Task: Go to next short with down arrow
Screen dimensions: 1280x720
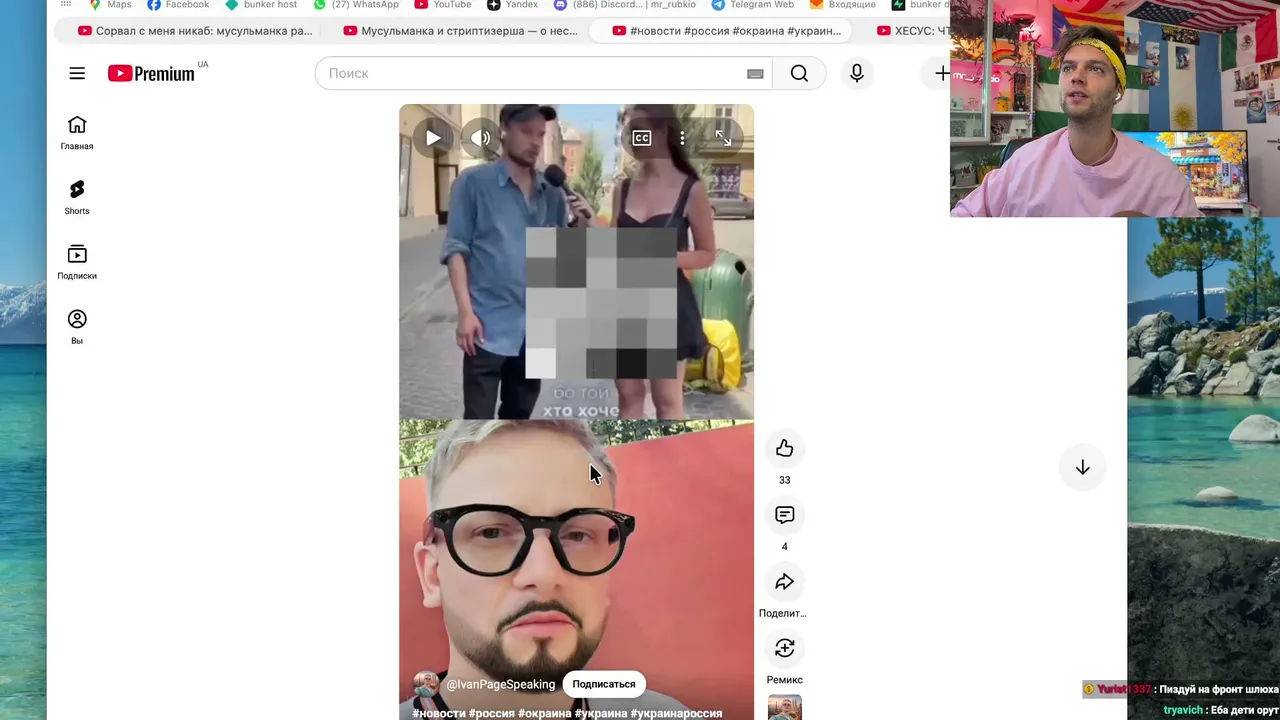Action: point(1082,467)
